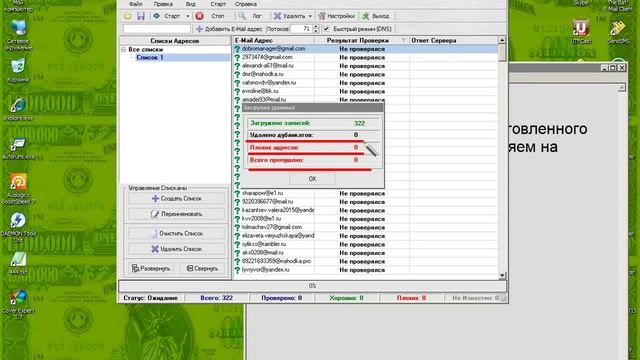Open Настройки settings
The width and height of the screenshot is (640, 360).
(x=337, y=16)
